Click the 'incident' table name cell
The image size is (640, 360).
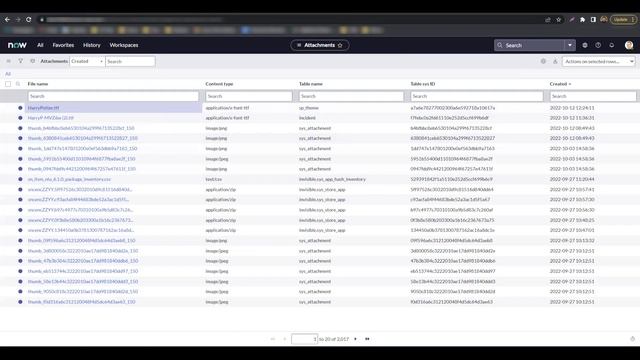point(307,118)
